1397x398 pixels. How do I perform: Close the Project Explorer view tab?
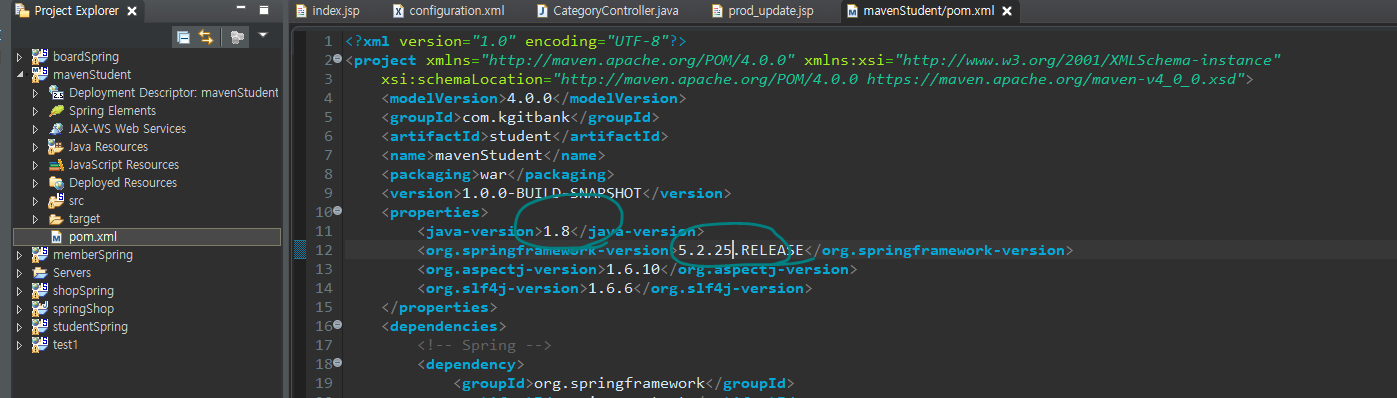tap(132, 11)
